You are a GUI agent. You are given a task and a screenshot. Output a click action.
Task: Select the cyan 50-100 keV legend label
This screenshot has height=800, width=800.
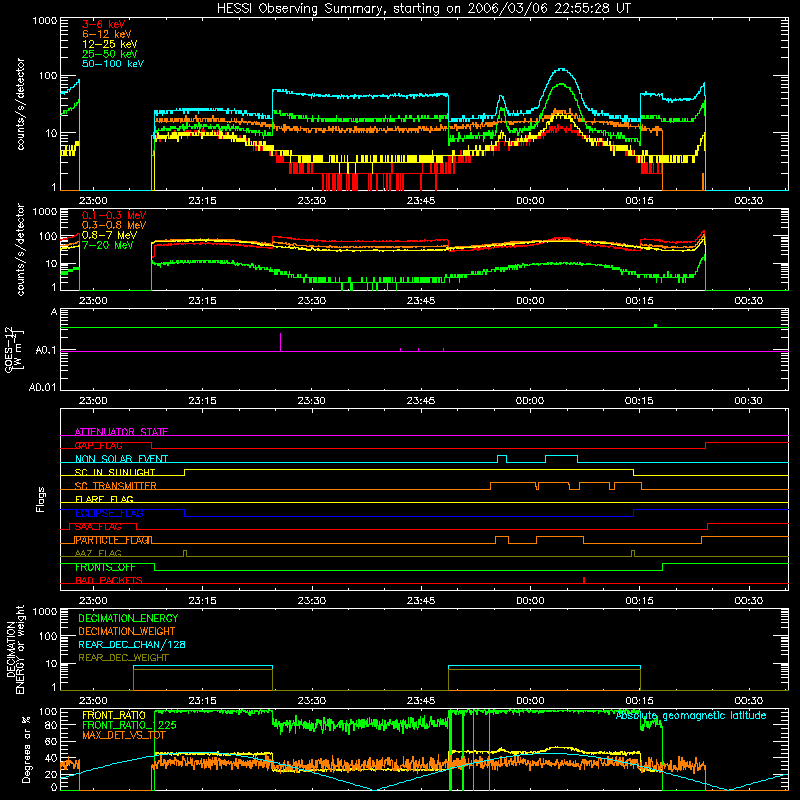113,64
